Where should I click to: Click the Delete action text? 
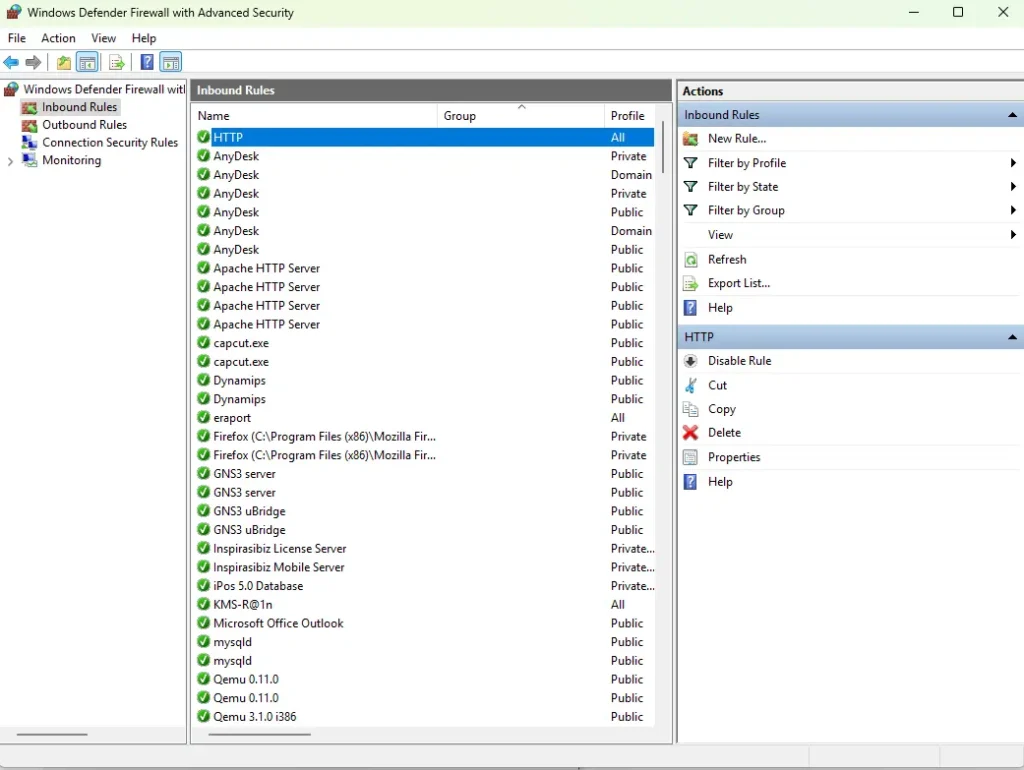tap(724, 432)
